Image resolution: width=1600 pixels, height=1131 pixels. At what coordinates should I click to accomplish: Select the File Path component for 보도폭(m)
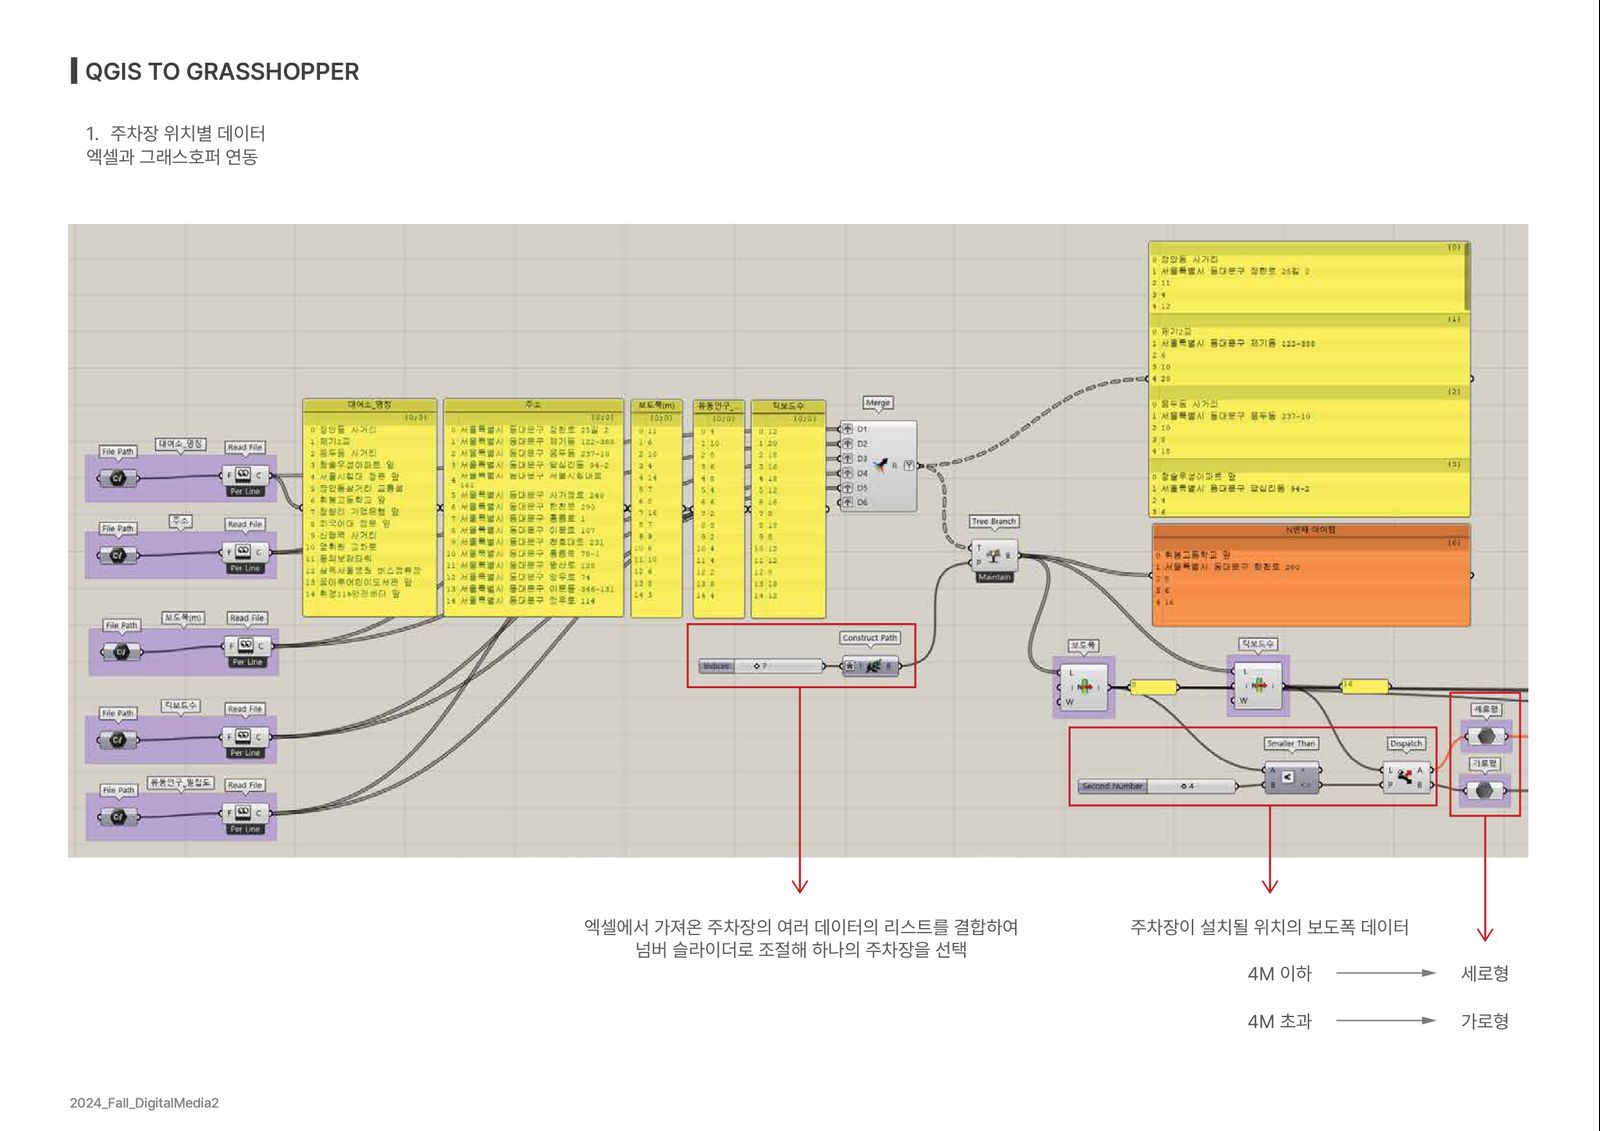[121, 651]
